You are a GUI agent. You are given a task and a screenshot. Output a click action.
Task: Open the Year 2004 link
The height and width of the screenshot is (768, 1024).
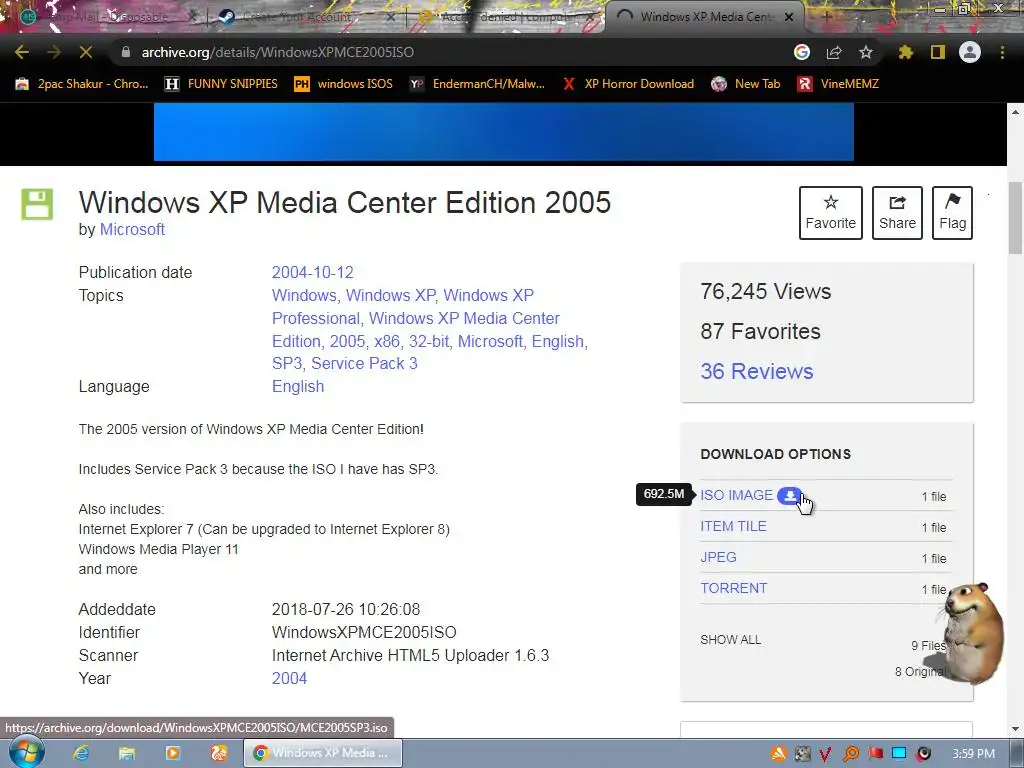(x=289, y=679)
